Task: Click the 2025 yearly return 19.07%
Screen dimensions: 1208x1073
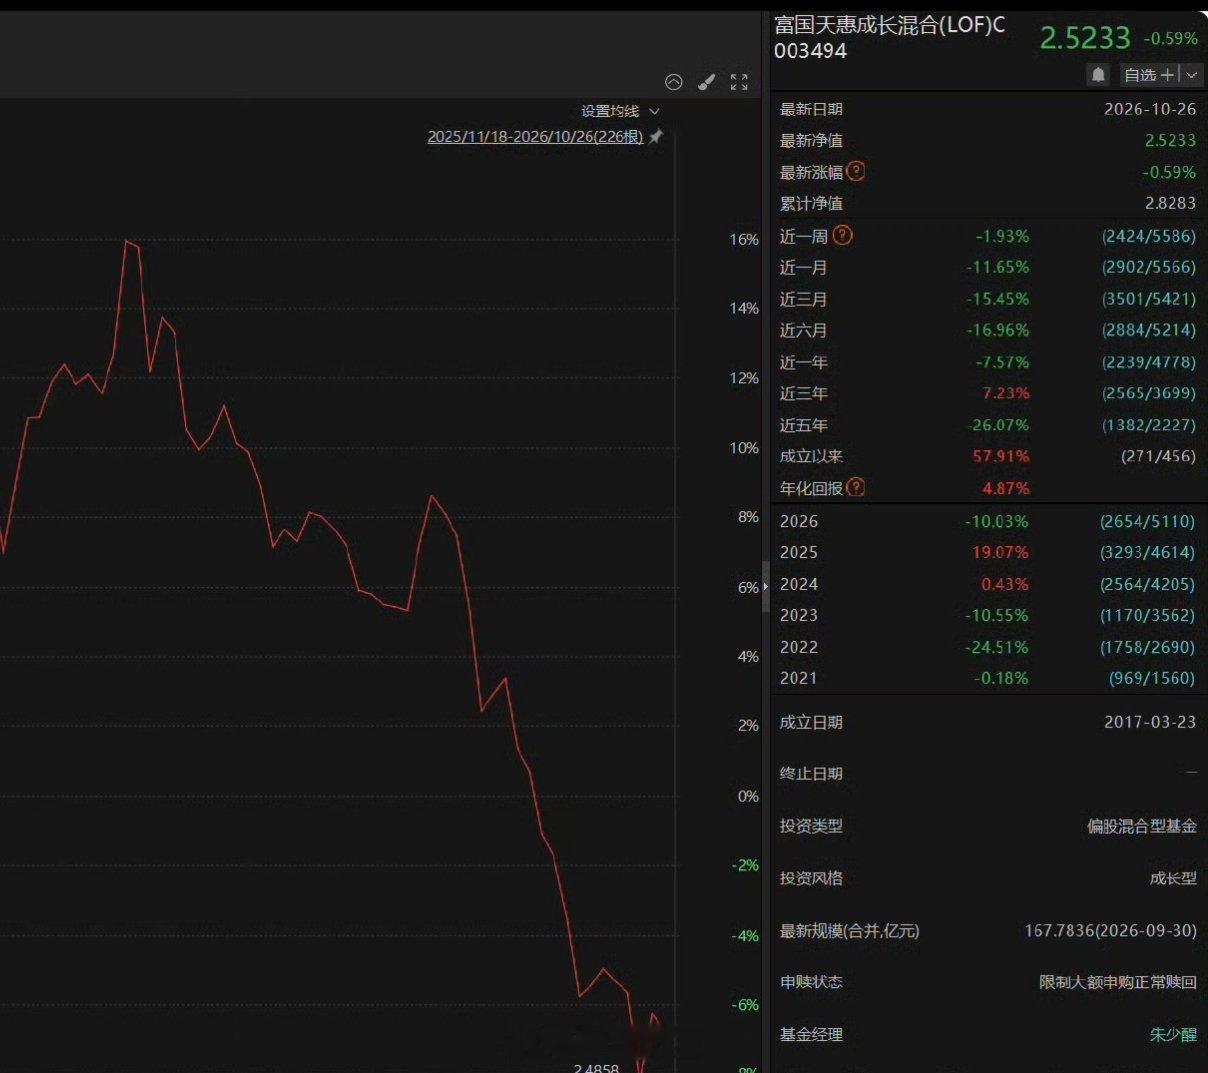Action: pyautogui.click(x=1000, y=552)
